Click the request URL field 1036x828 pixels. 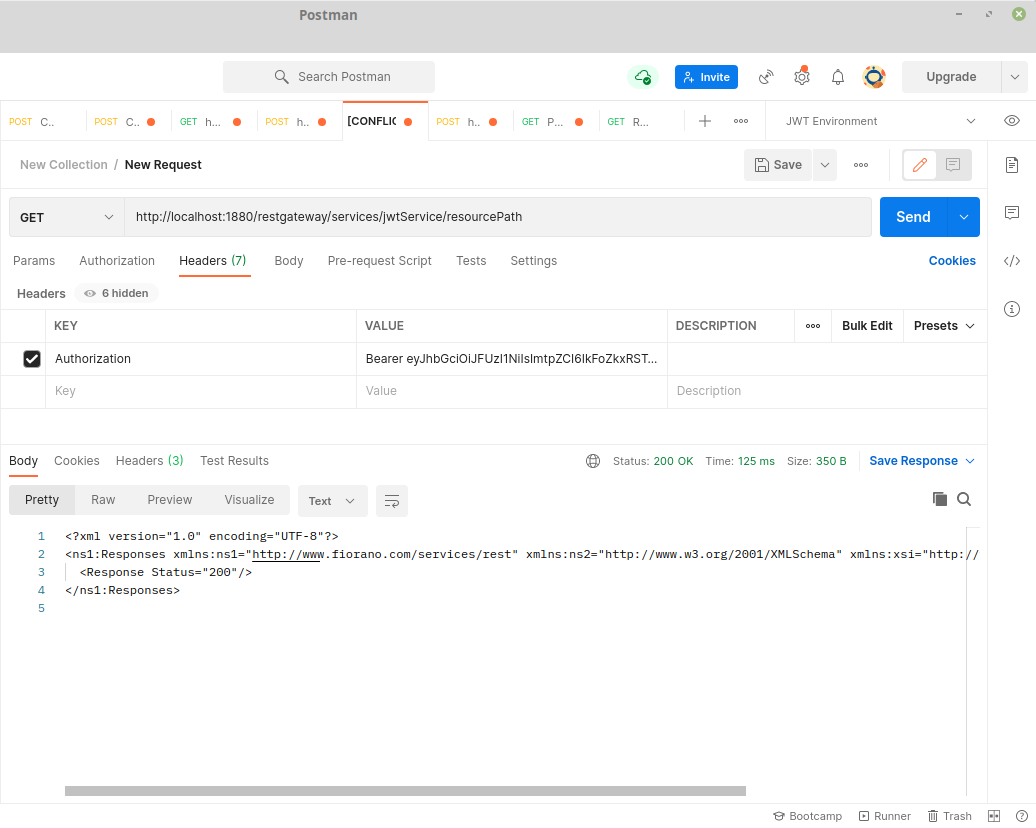click(498, 217)
